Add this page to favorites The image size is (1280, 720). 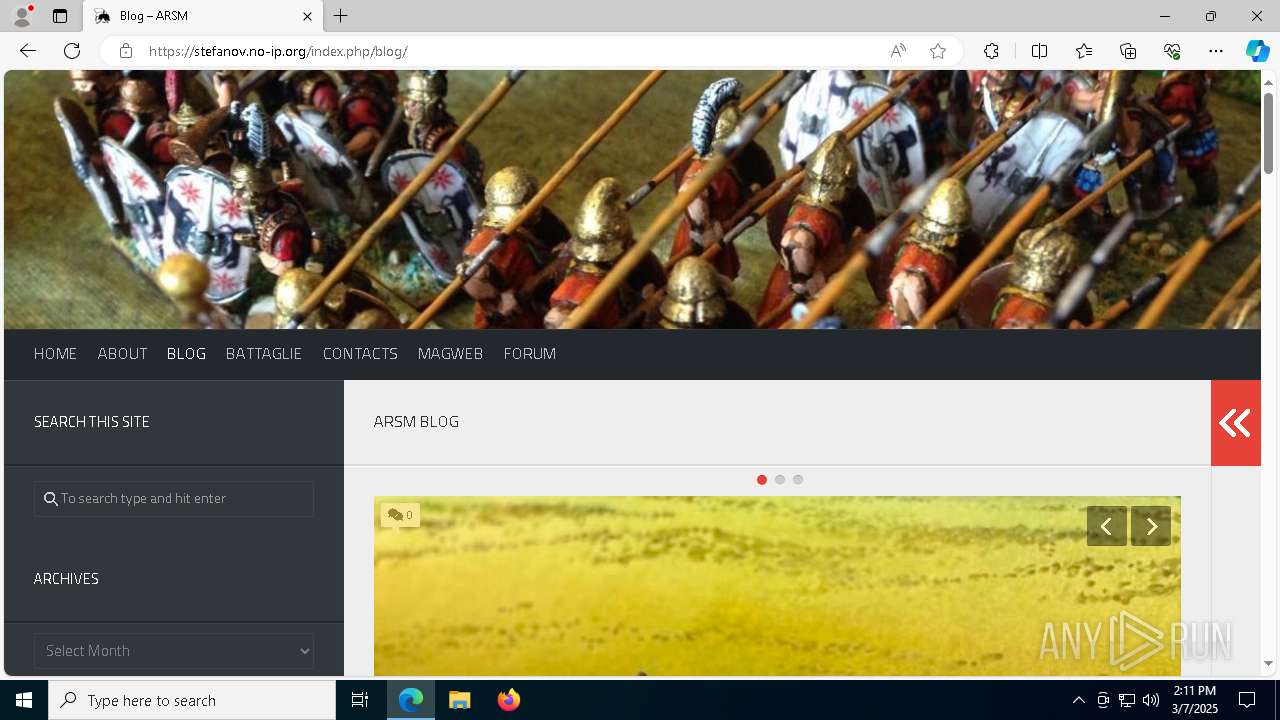click(x=938, y=51)
